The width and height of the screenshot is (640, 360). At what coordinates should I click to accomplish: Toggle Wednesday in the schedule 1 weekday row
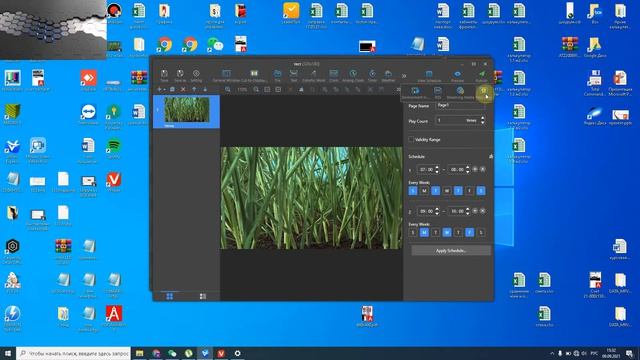[447, 191]
